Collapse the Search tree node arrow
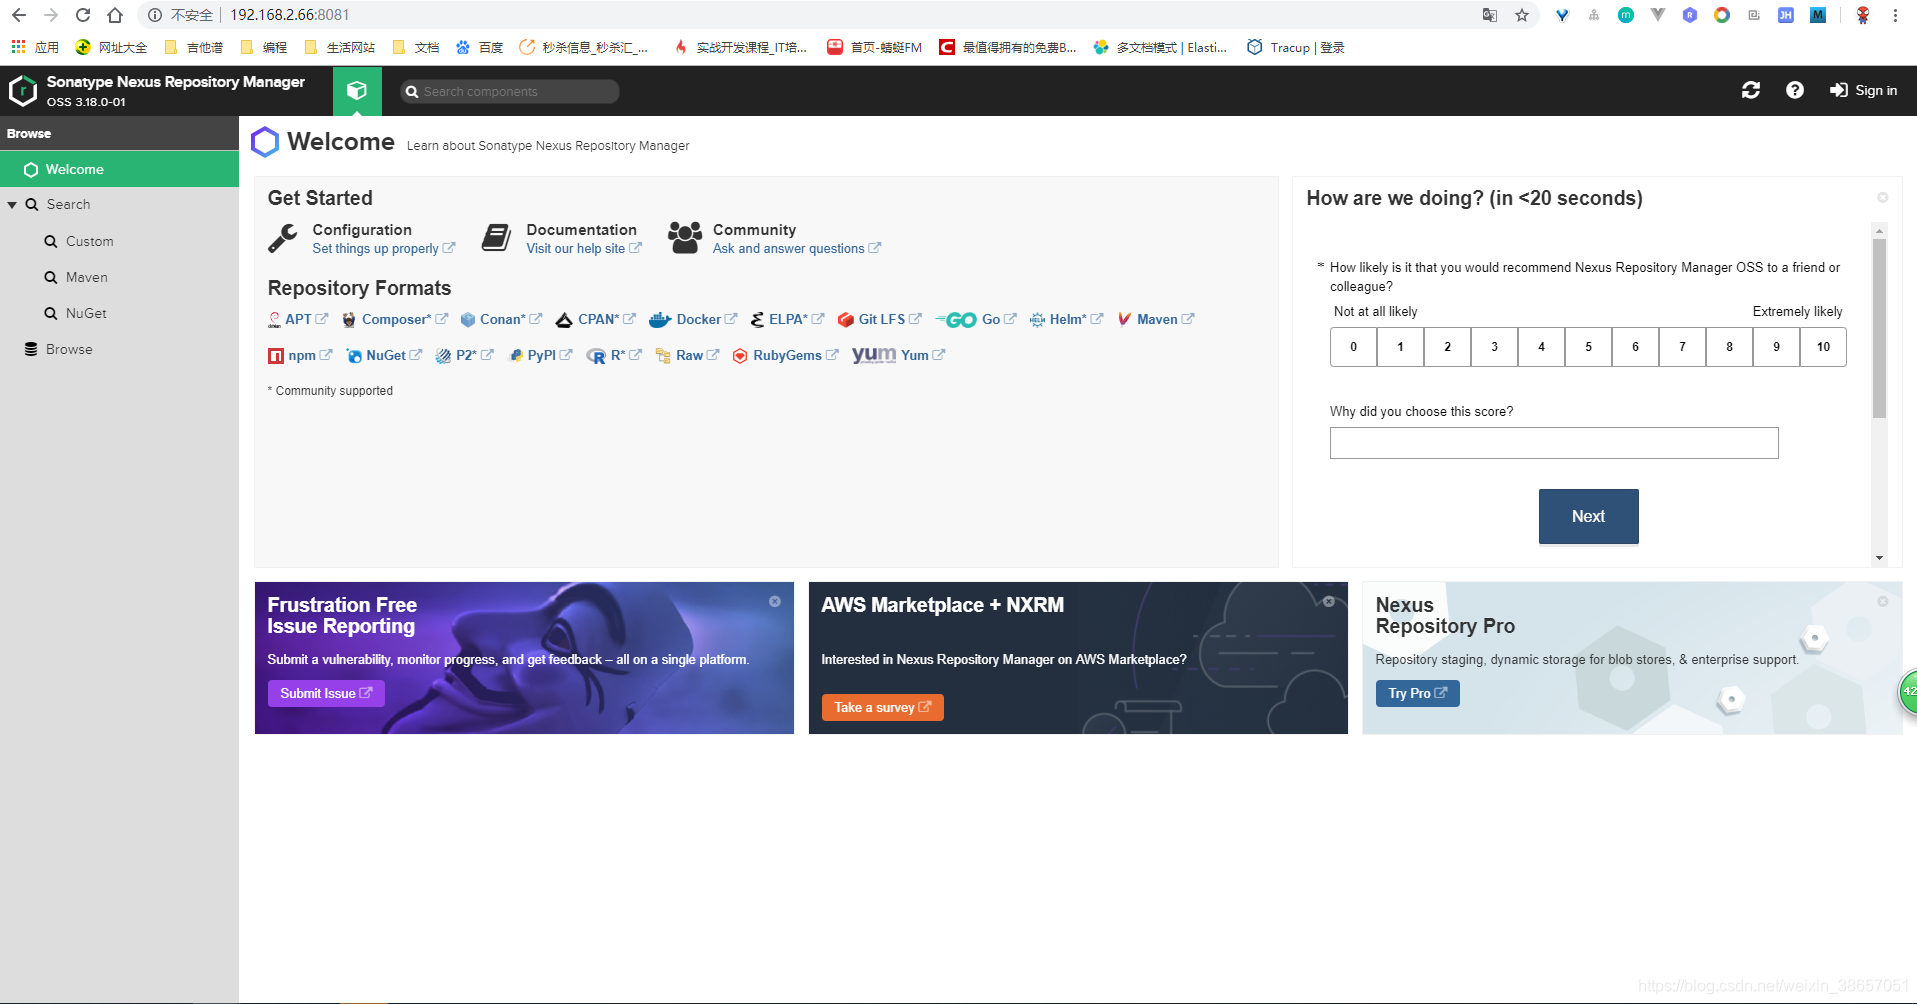Screen dimensions: 1917x1004 pos(12,205)
